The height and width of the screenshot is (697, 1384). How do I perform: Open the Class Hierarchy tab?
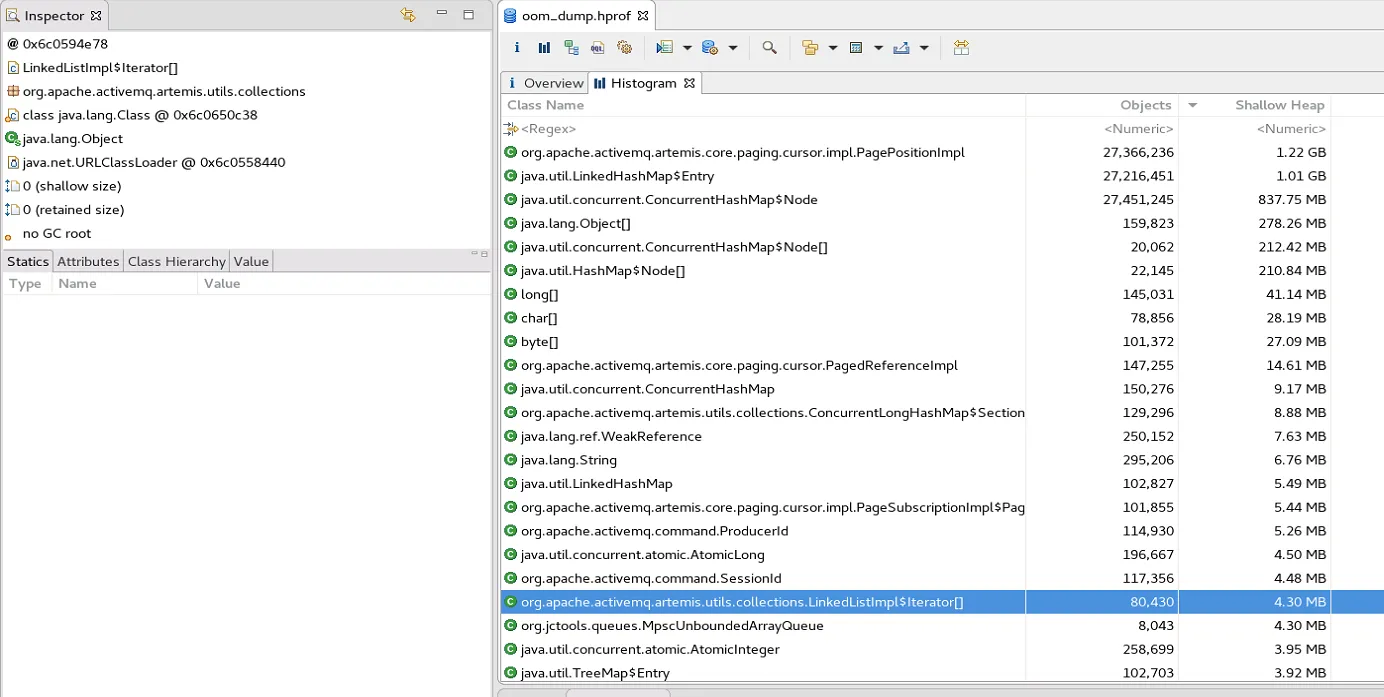pyautogui.click(x=177, y=261)
